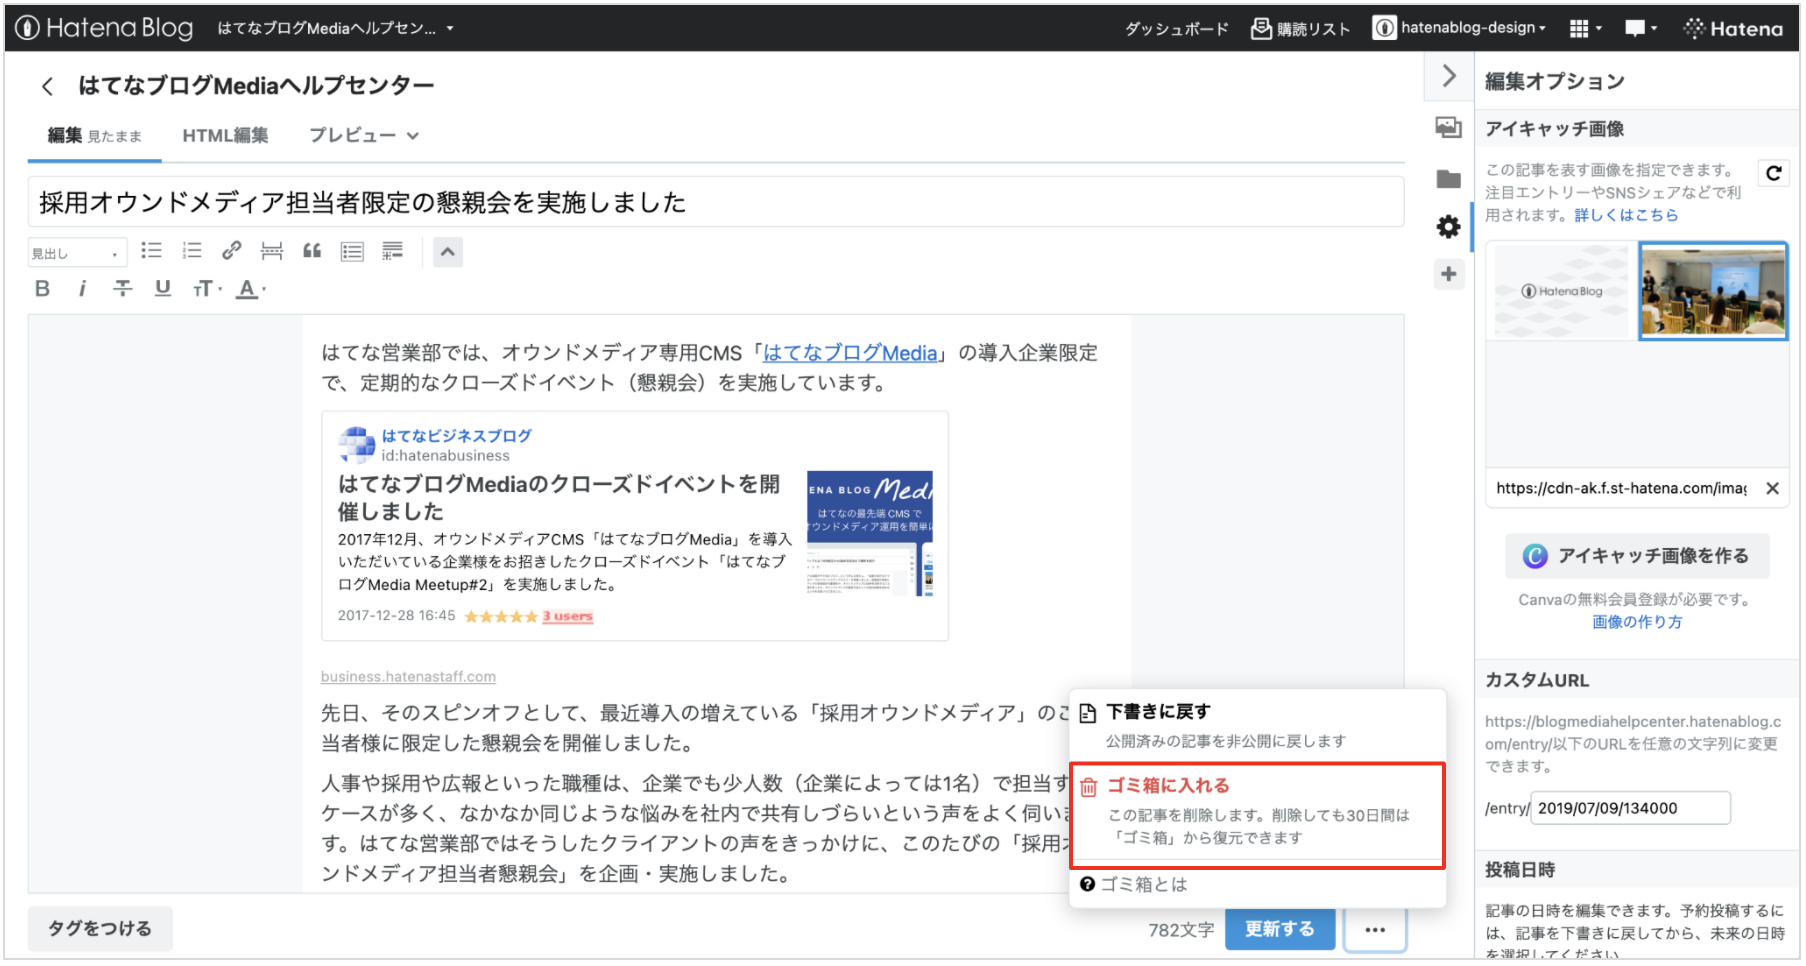Toggle italic formatting
The image size is (1806, 966).
click(x=82, y=289)
